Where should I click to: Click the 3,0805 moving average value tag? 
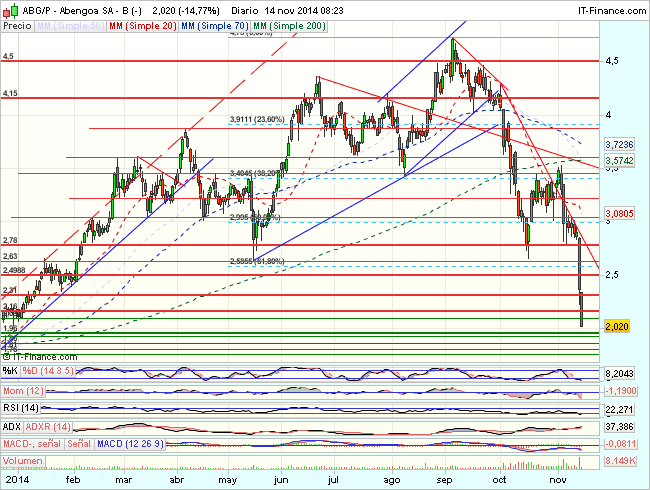coord(619,214)
